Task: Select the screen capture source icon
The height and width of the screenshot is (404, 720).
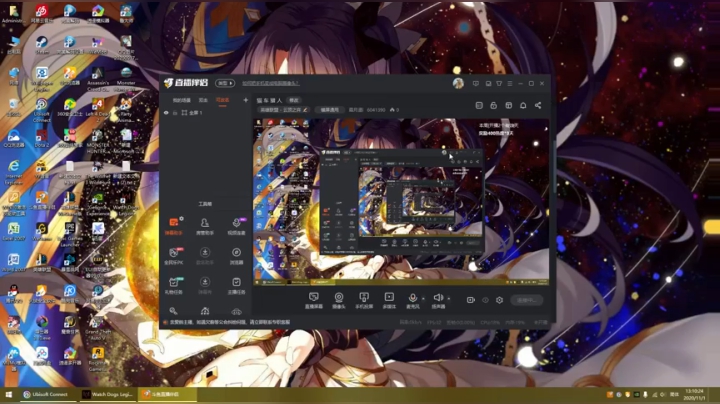Action: tap(314, 300)
